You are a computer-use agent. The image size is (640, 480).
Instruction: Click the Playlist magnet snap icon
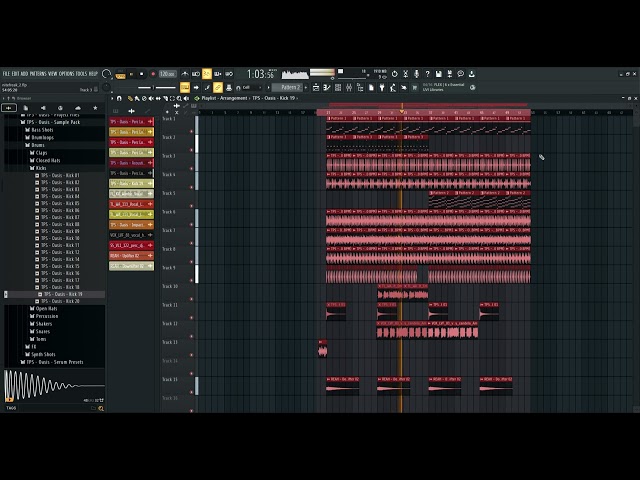(x=119, y=98)
